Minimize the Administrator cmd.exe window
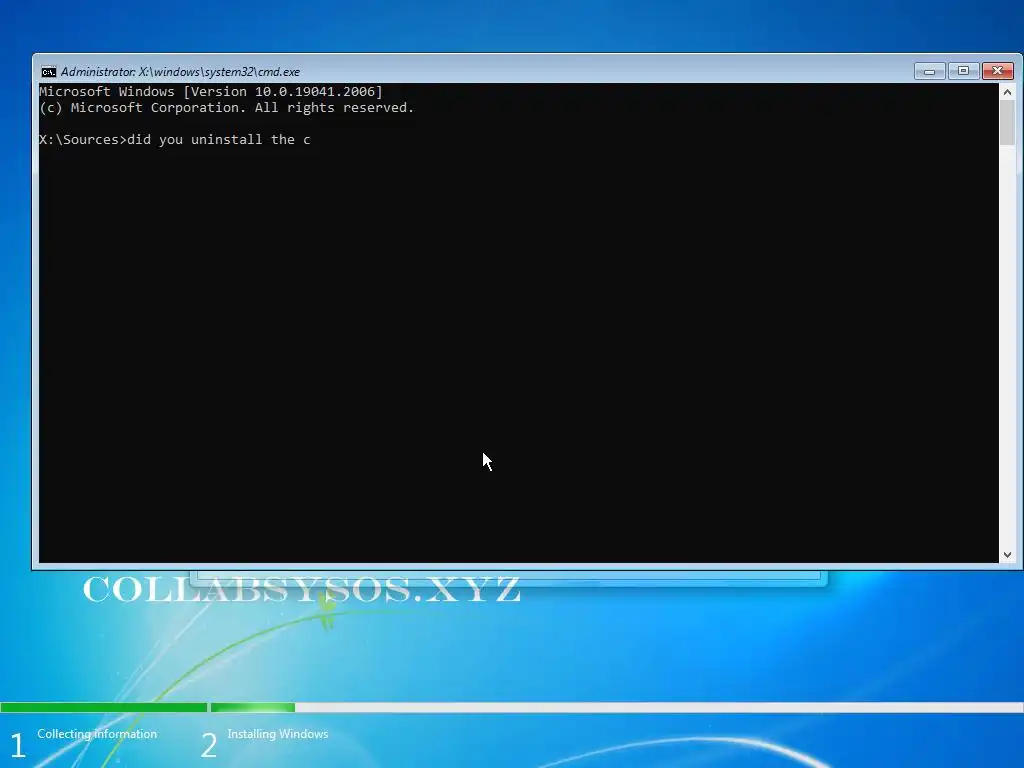 coord(929,71)
